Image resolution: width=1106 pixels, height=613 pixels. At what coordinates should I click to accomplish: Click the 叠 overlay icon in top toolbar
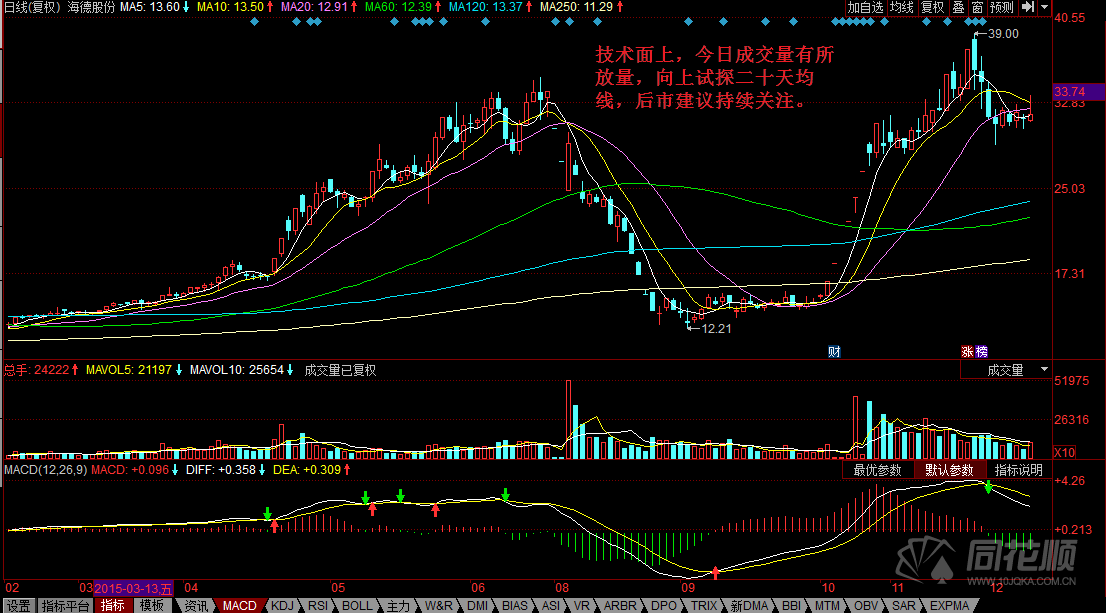958,7
